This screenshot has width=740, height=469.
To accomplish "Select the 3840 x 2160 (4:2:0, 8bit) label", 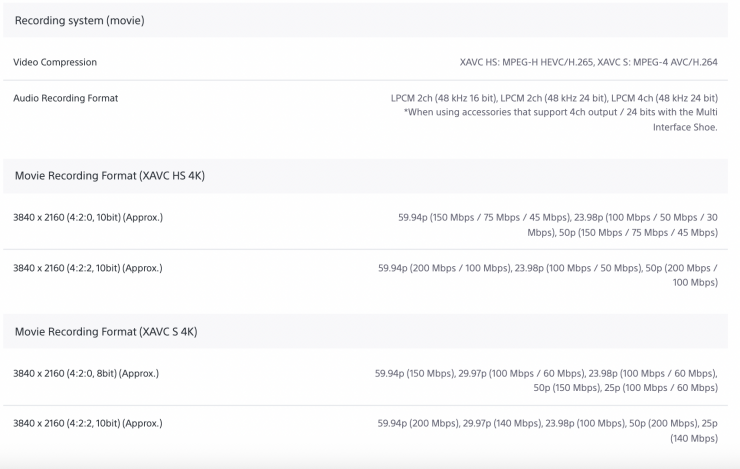I will point(86,373).
